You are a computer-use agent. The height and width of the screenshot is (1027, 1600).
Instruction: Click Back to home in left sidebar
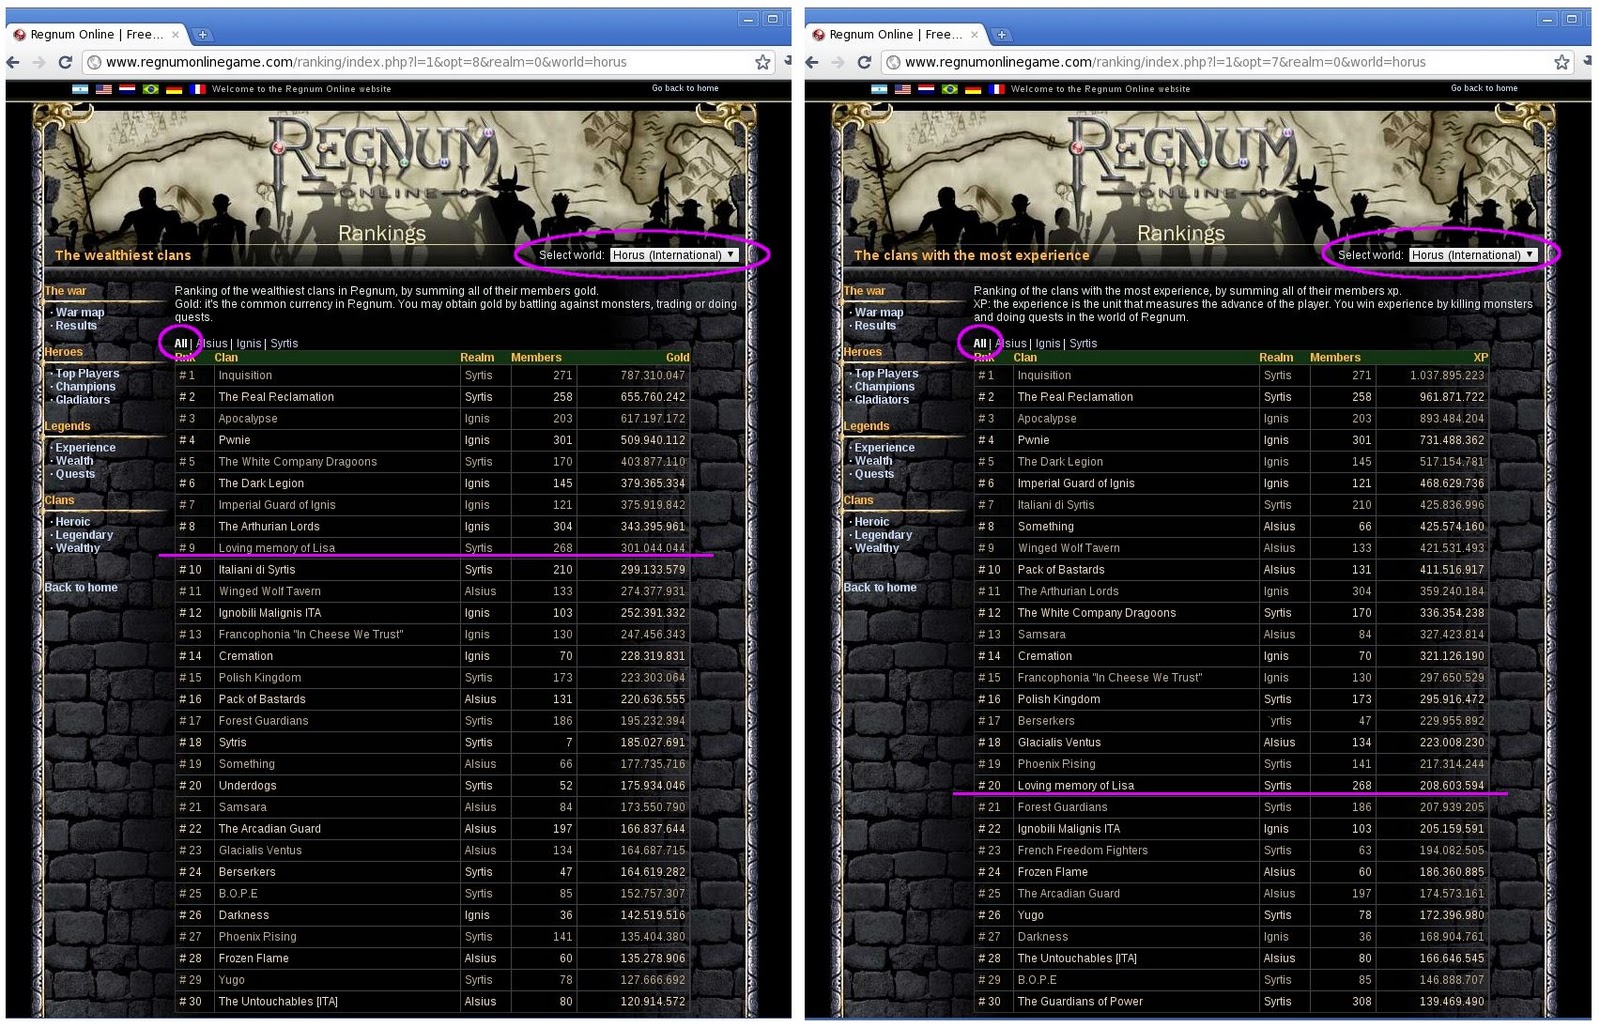click(x=81, y=587)
